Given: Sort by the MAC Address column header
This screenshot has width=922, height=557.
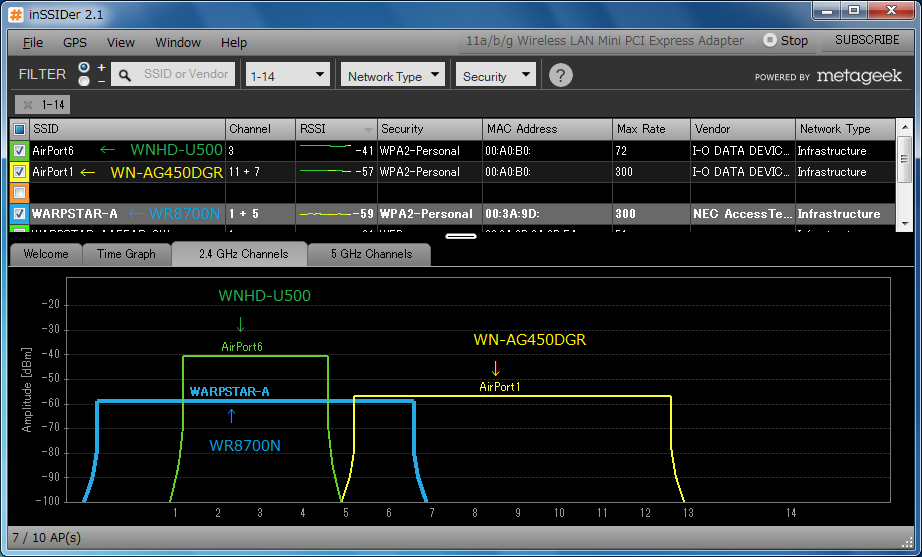Looking at the screenshot, I should (547, 129).
